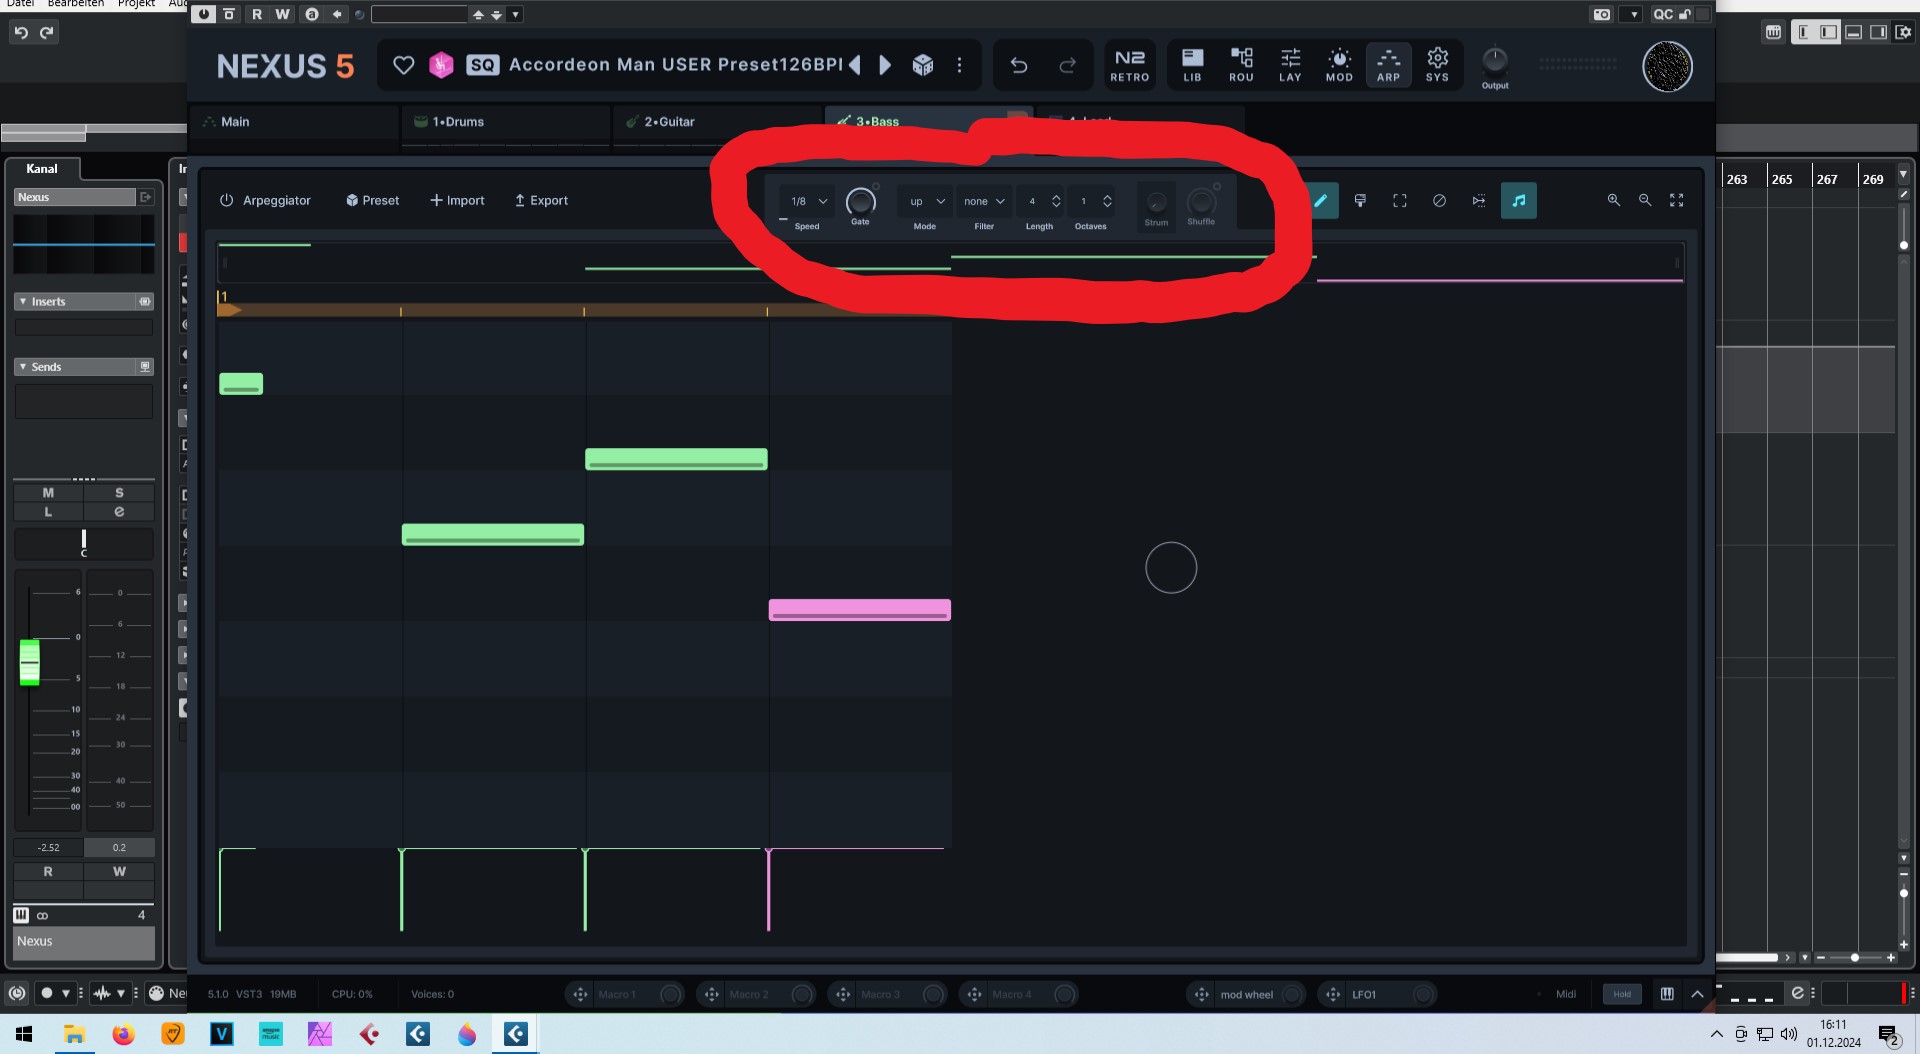Open the LIB library page
Image resolution: width=1920 pixels, height=1054 pixels.
click(1192, 65)
